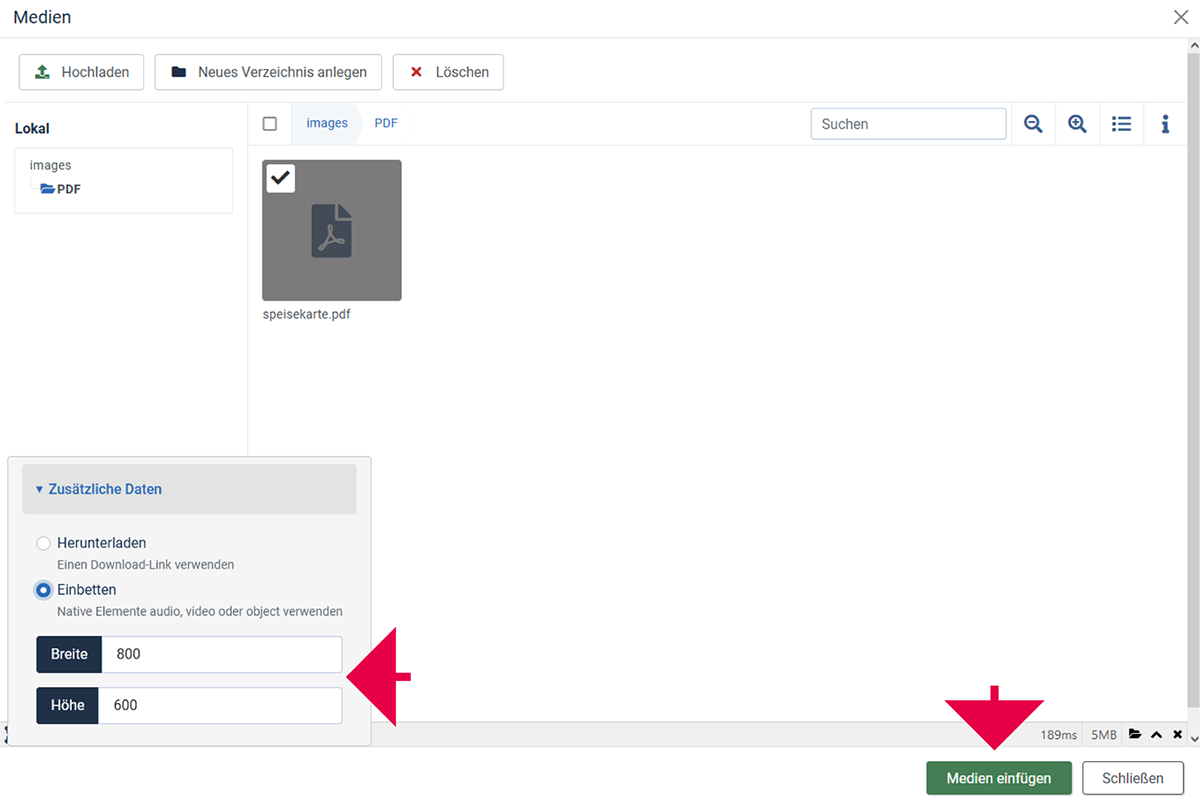
Task: Click into the Suchen search field
Action: click(908, 124)
